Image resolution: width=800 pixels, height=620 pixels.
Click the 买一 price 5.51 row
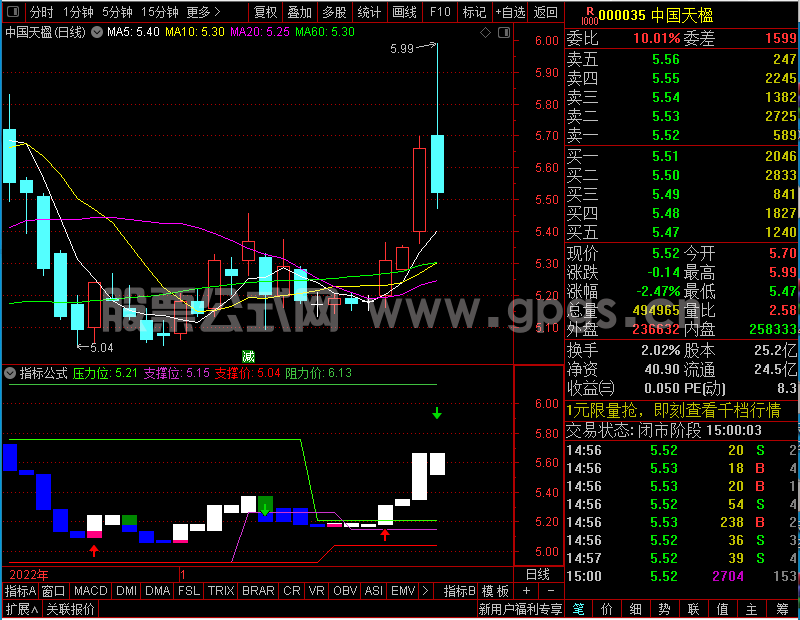pos(682,156)
